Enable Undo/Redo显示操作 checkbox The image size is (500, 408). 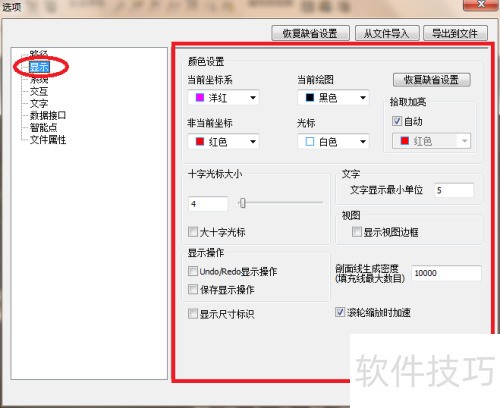coord(193,271)
